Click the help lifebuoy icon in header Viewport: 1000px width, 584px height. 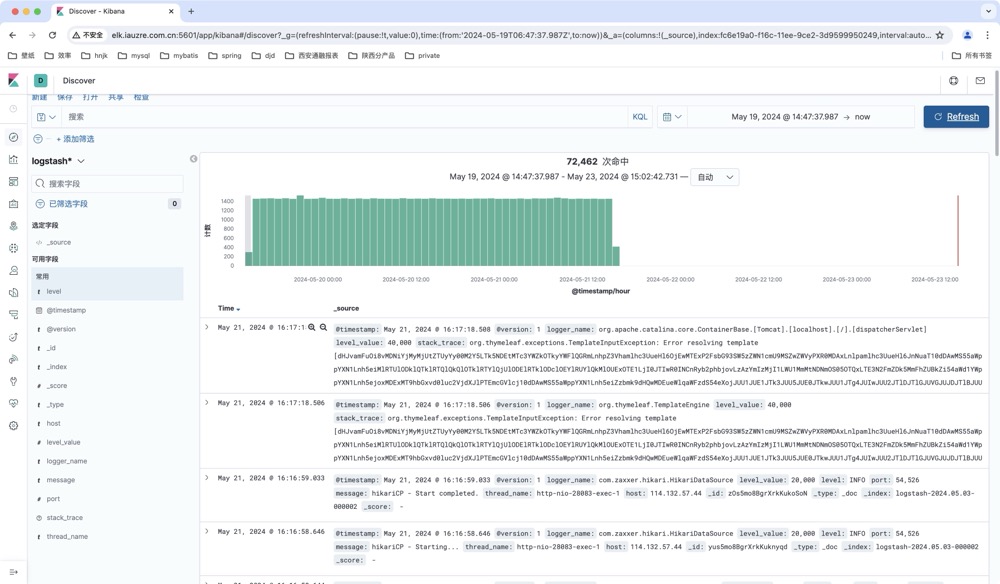tap(953, 81)
